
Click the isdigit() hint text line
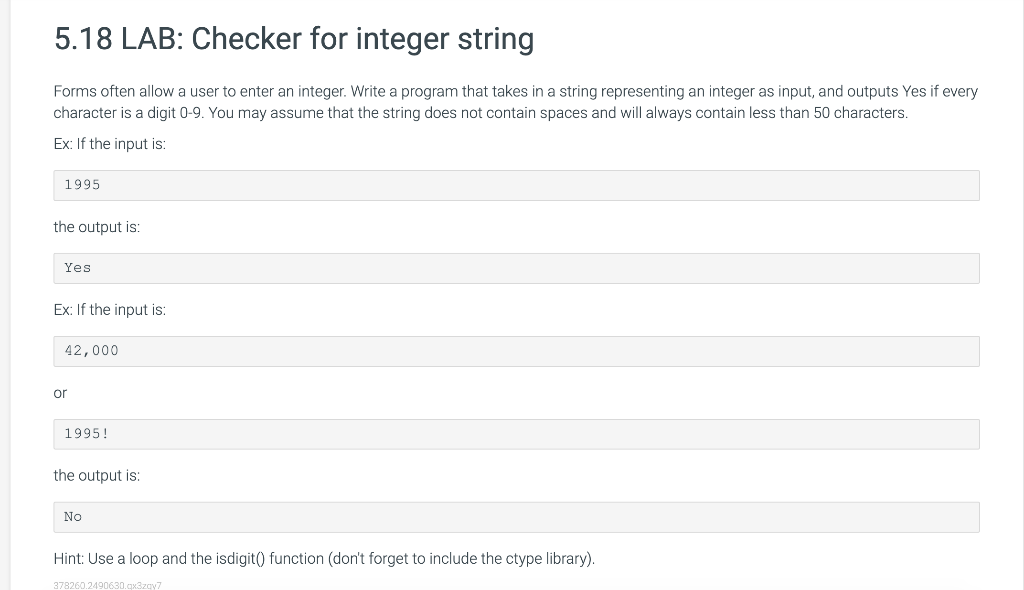coord(324,559)
